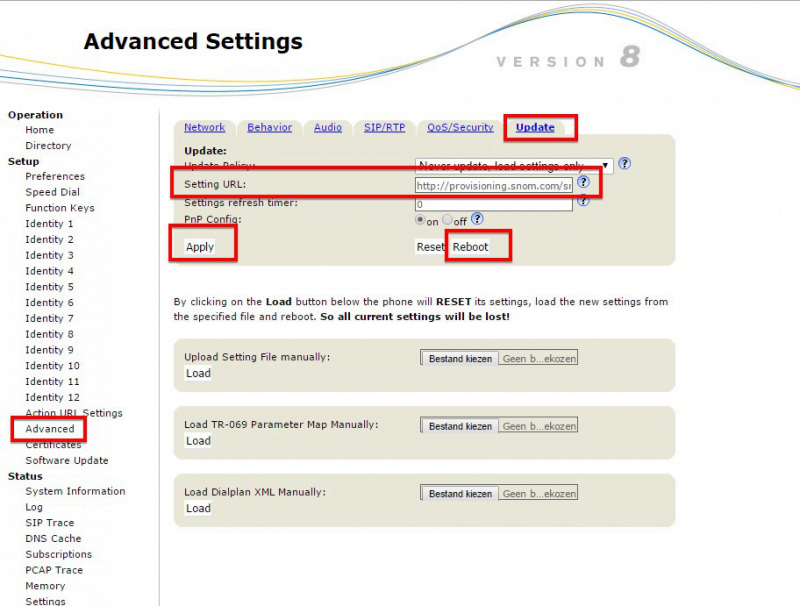This screenshot has height=606, width=800.
Task: Click the Reboot button
Action: point(470,247)
